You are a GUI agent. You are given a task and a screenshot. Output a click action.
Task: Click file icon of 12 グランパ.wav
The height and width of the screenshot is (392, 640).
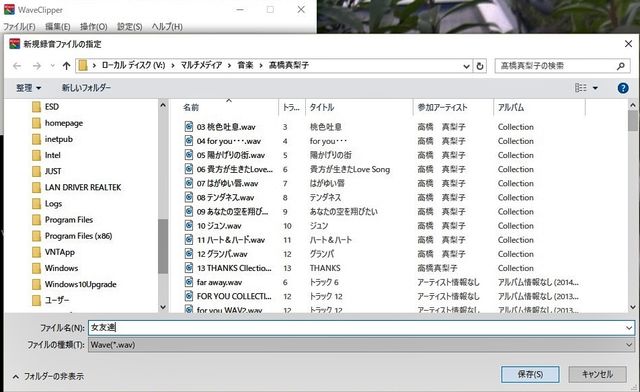189,254
